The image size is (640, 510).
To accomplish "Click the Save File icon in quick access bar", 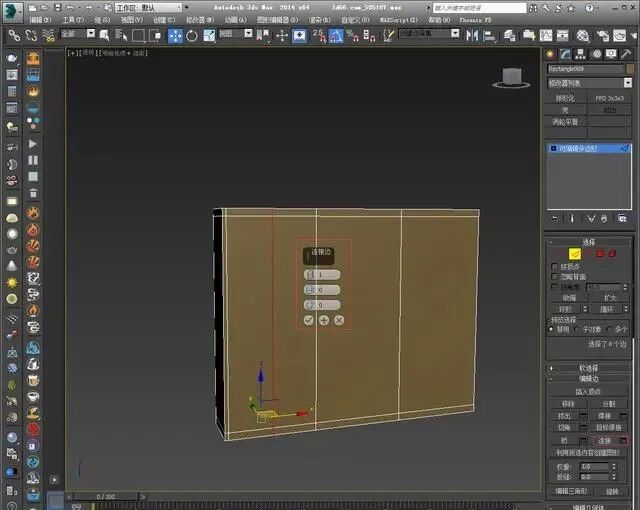I will [58, 8].
